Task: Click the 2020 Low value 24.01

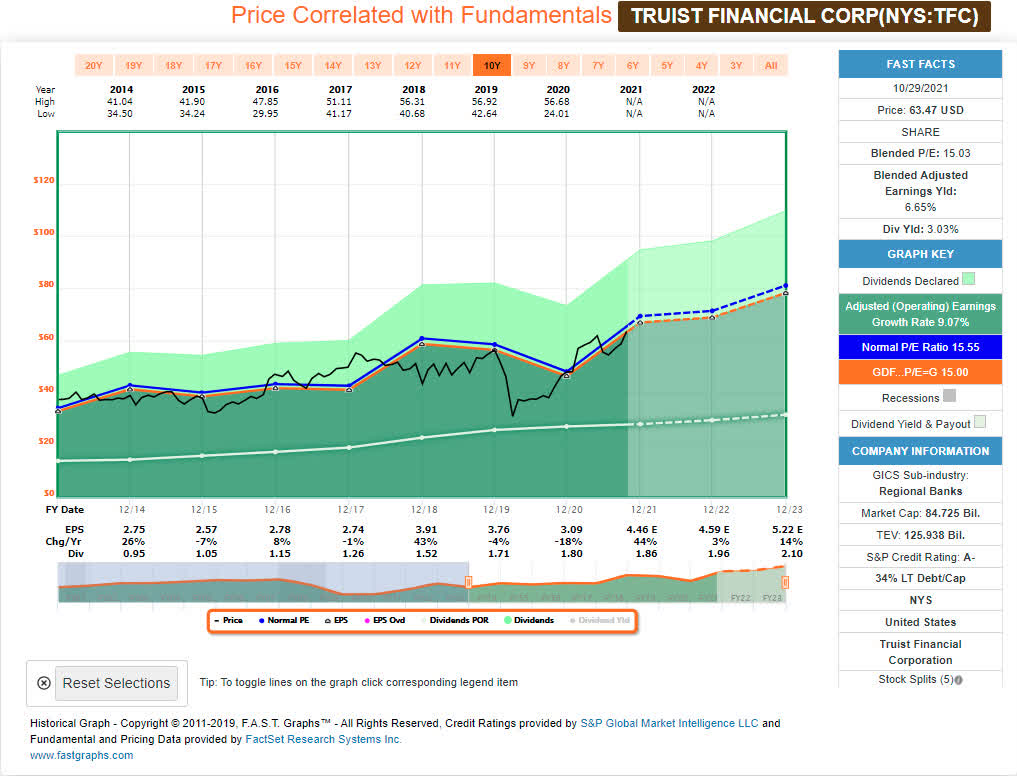Action: pyautogui.click(x=556, y=114)
